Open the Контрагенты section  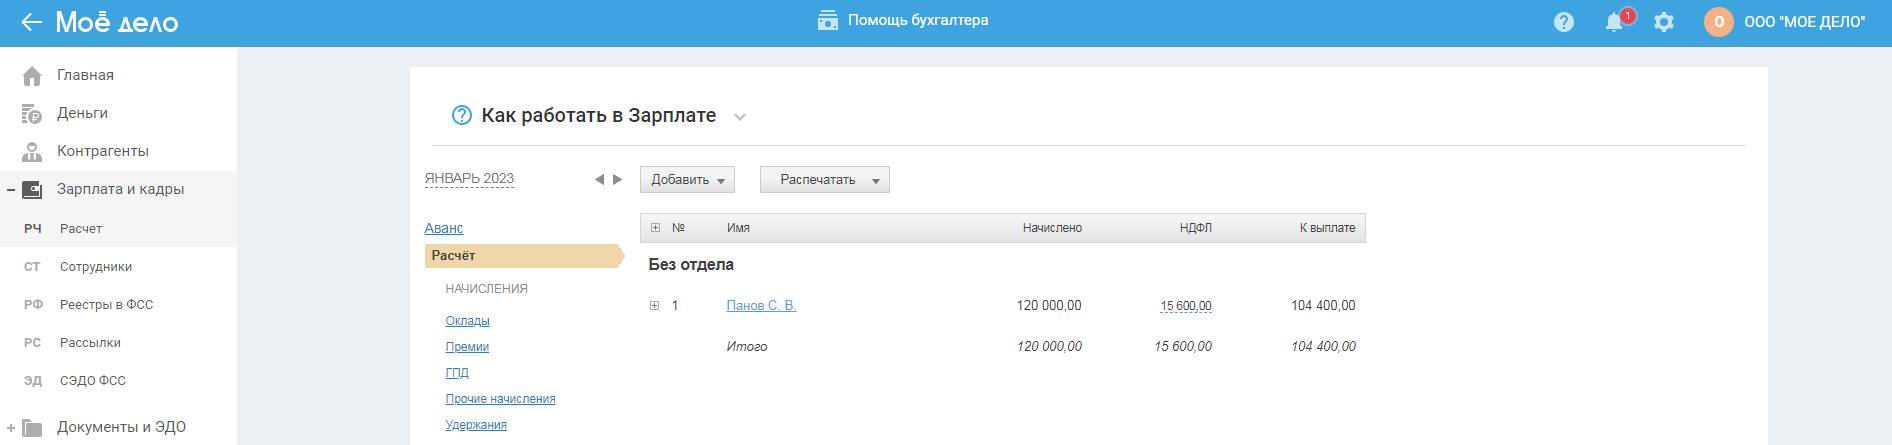click(102, 151)
